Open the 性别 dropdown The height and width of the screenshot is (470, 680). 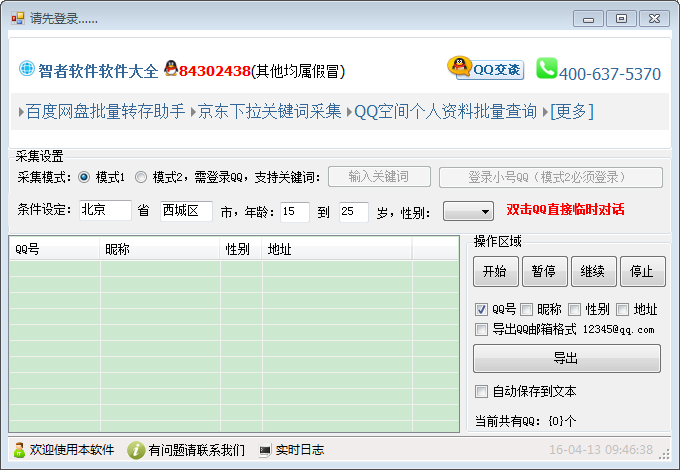(468, 212)
